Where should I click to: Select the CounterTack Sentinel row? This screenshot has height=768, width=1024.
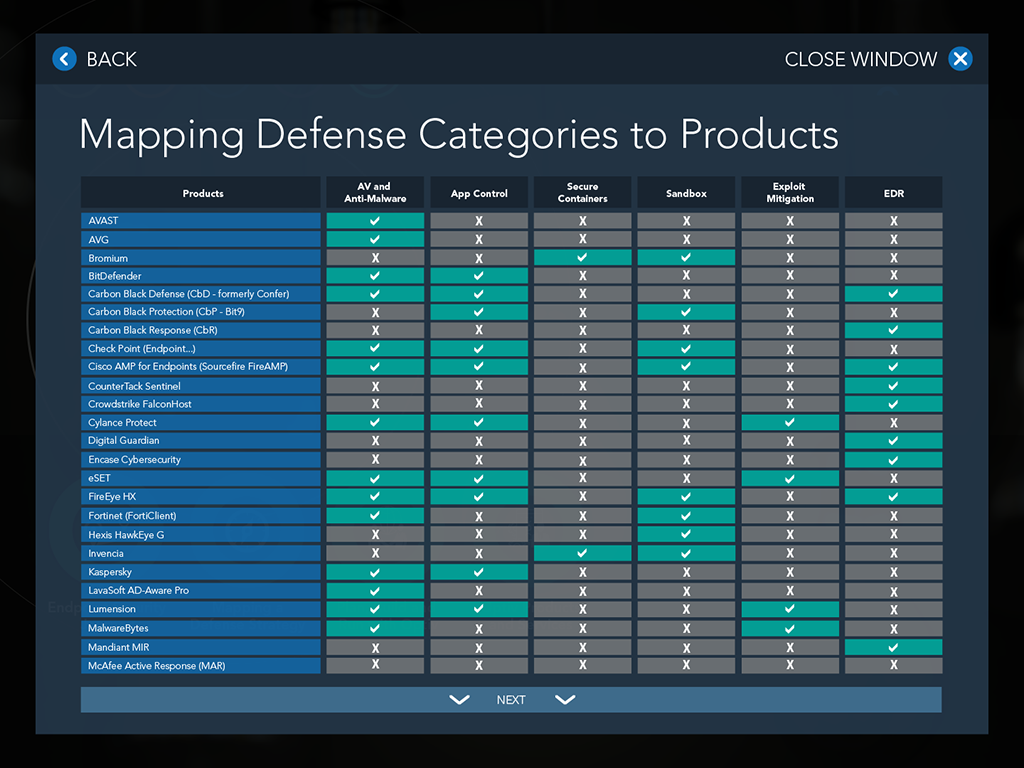tap(200, 386)
